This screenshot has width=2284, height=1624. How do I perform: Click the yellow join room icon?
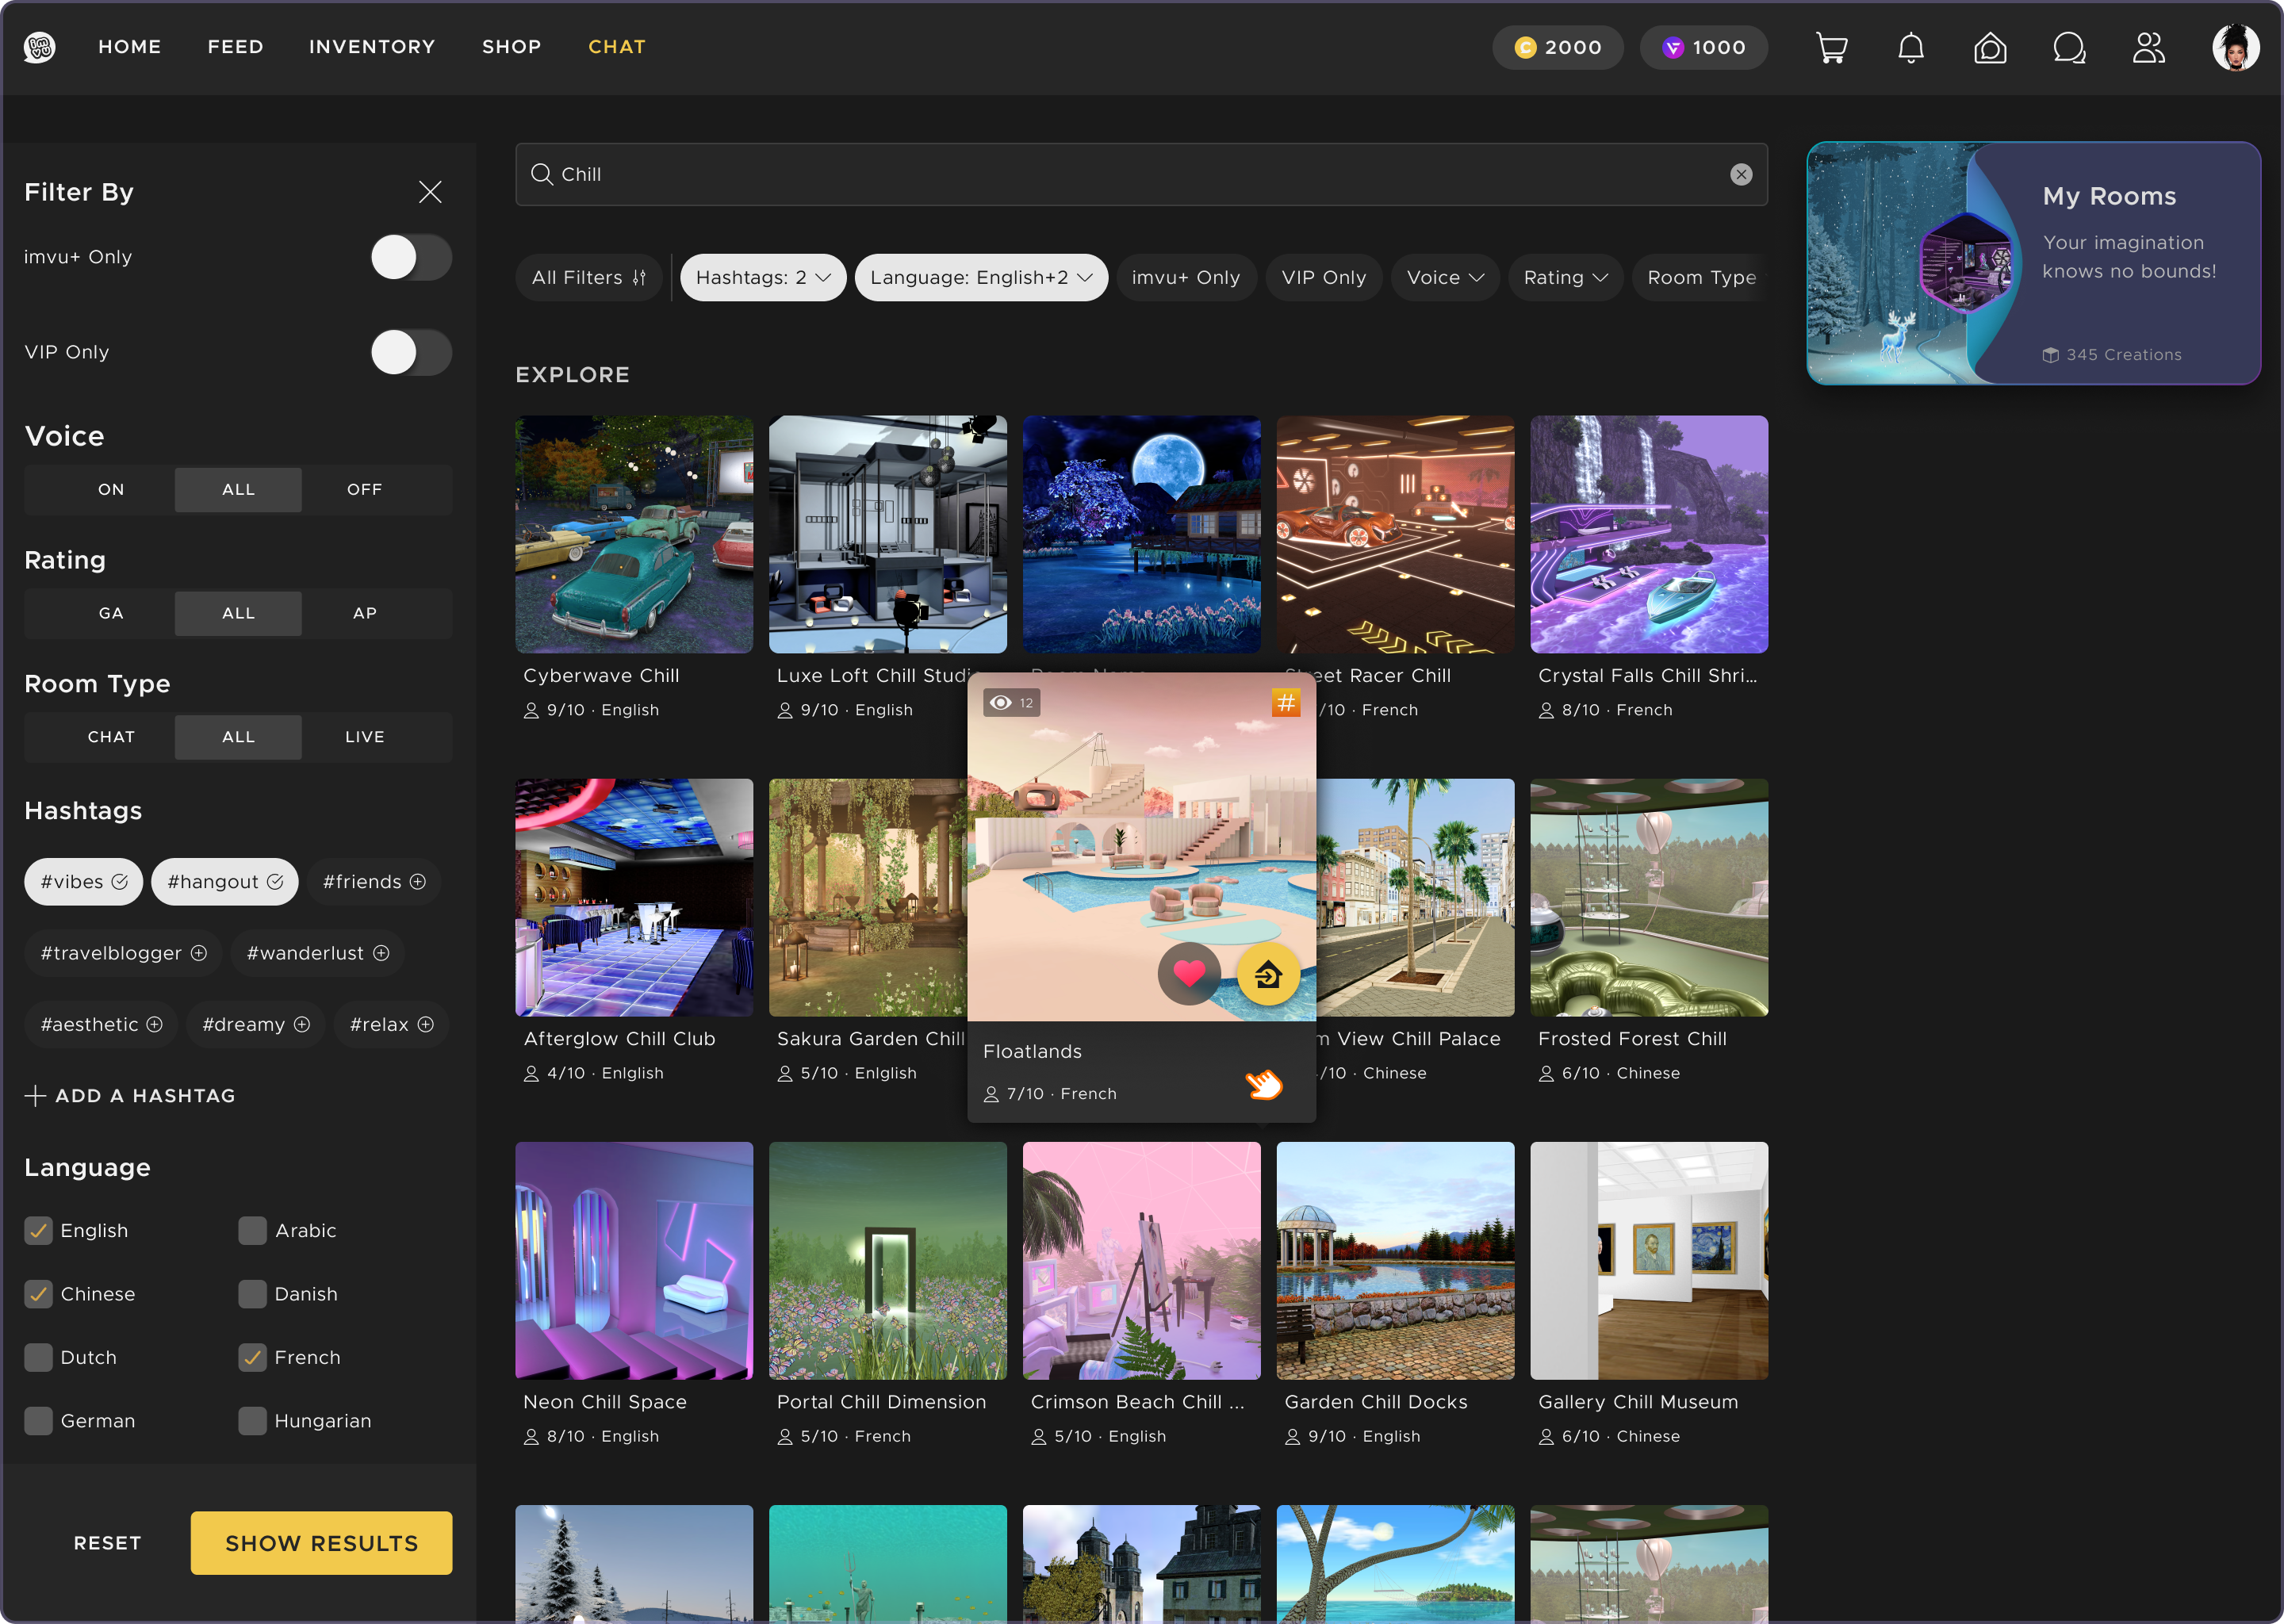(1268, 973)
